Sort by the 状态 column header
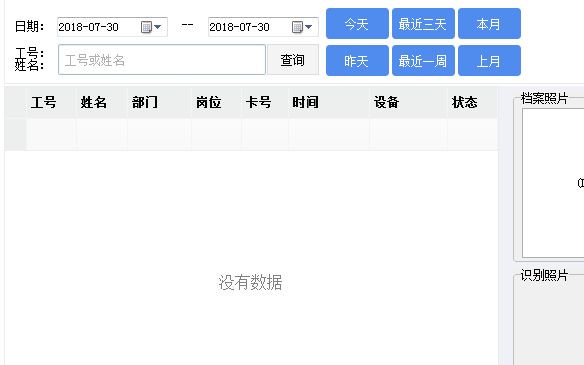The image size is (584, 365). point(473,102)
